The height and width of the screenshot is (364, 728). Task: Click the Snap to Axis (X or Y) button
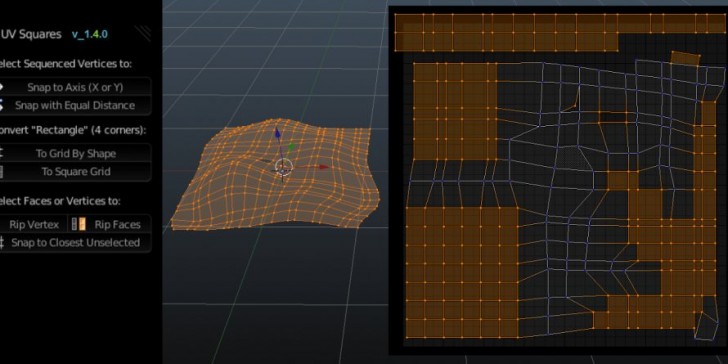click(75, 87)
